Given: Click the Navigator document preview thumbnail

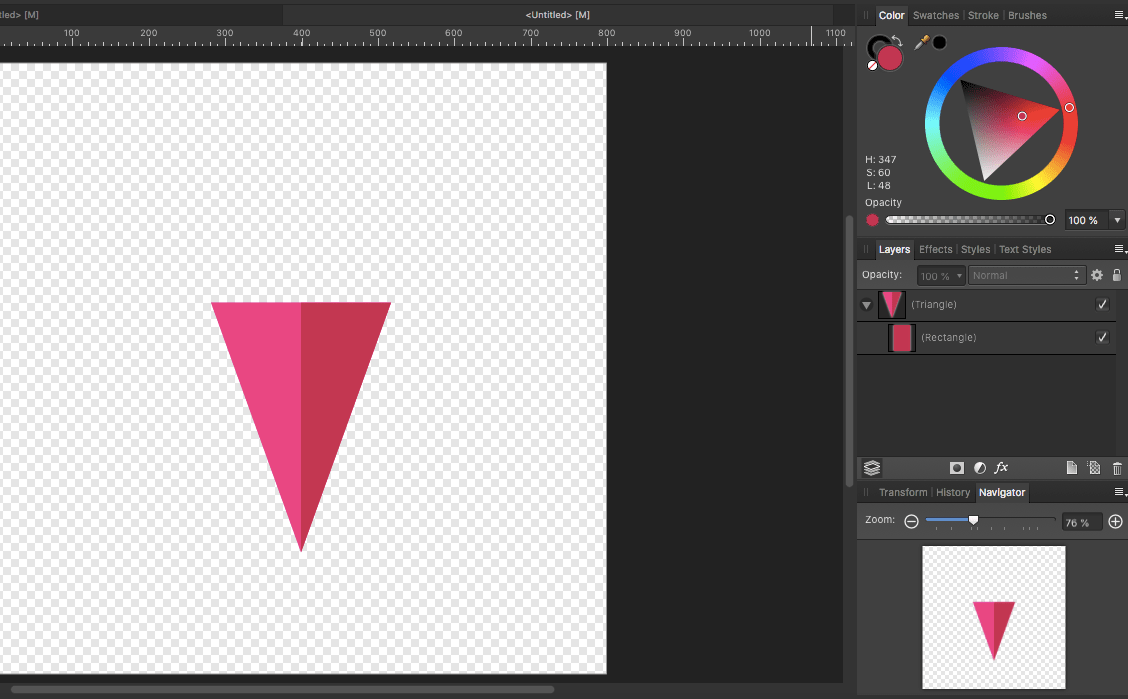Looking at the screenshot, I should (993, 617).
